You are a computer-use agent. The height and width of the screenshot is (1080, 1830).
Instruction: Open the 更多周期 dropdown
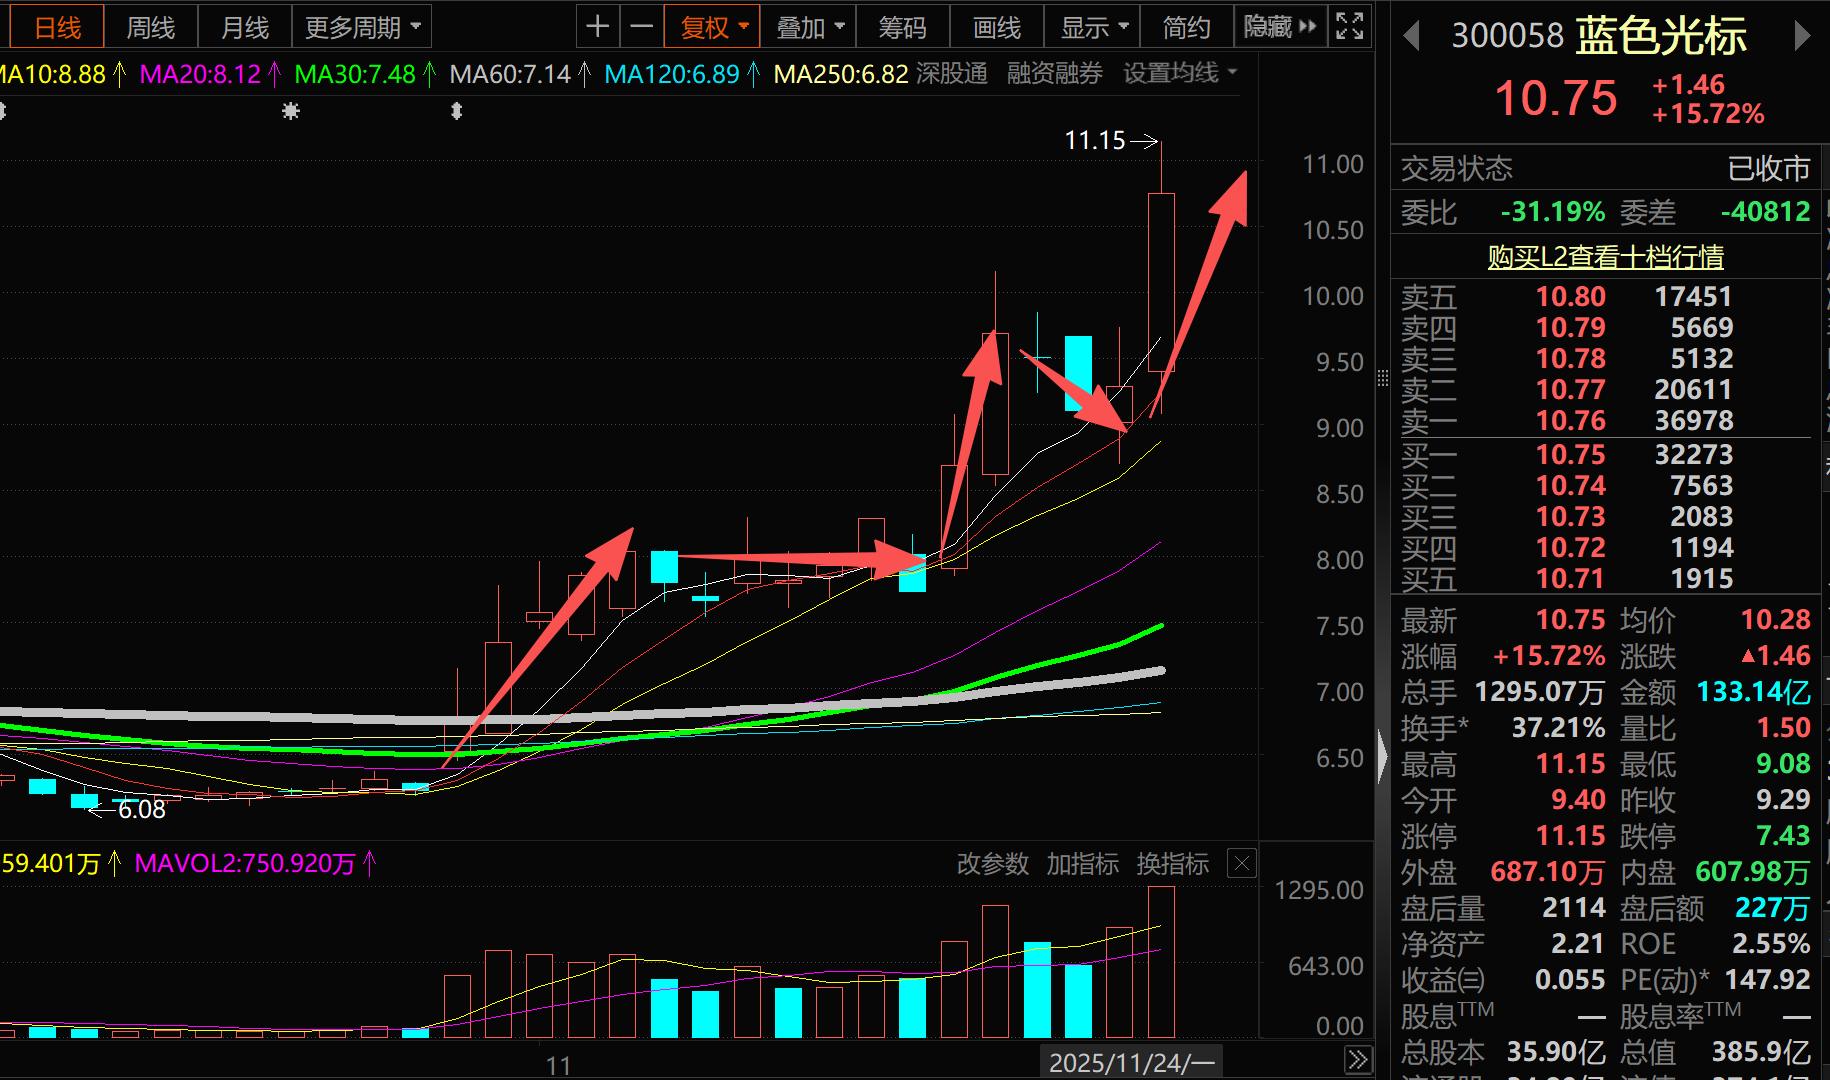362,28
